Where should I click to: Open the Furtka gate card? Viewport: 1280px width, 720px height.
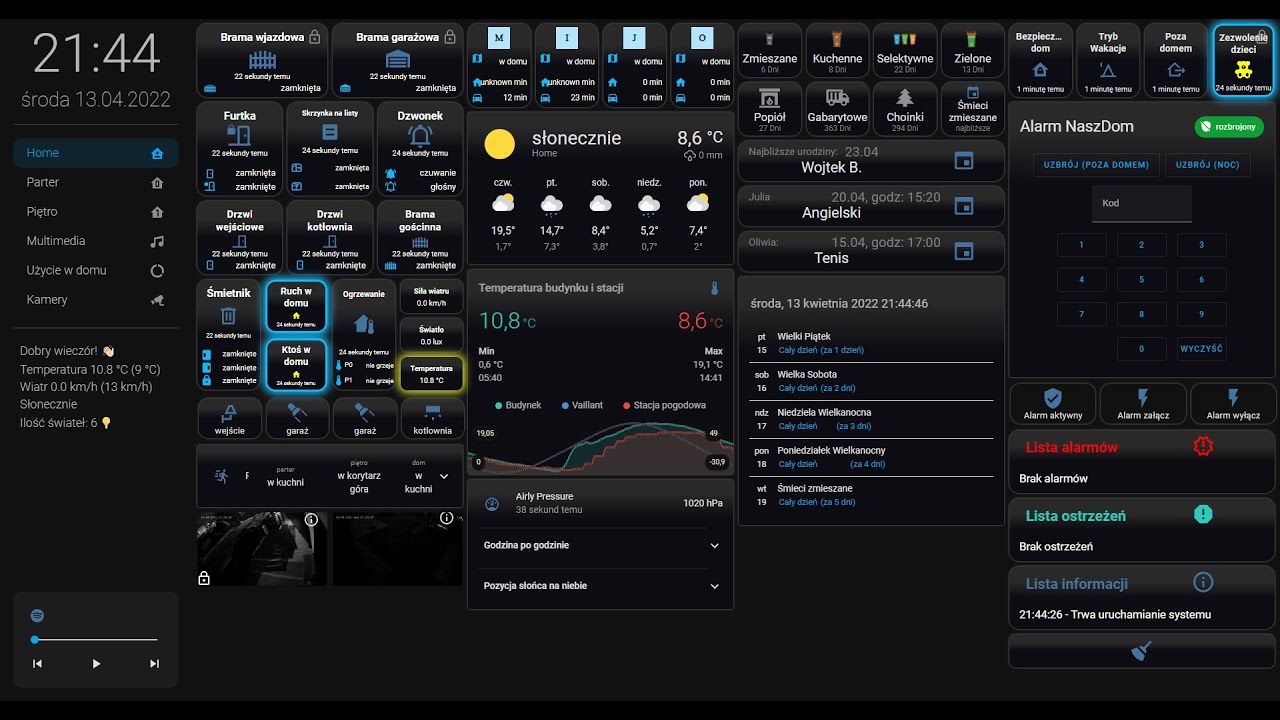240,149
